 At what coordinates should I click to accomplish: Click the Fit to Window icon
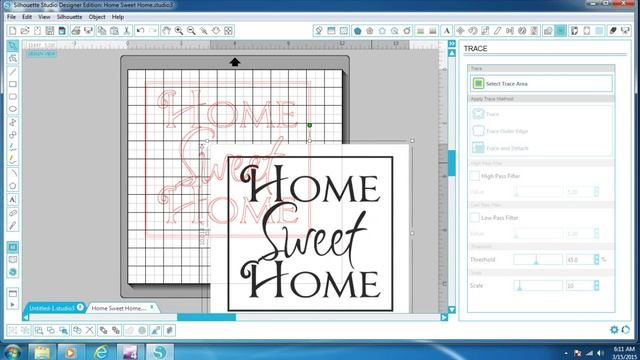[229, 31]
